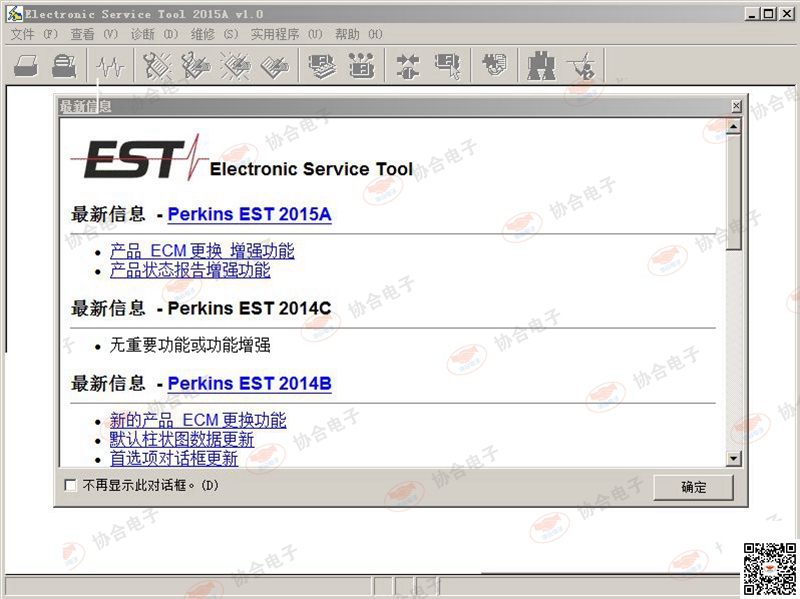The width and height of the screenshot is (800, 599).
Task: Open the WinFlash puzzle-piece icon
Action: click(494, 65)
